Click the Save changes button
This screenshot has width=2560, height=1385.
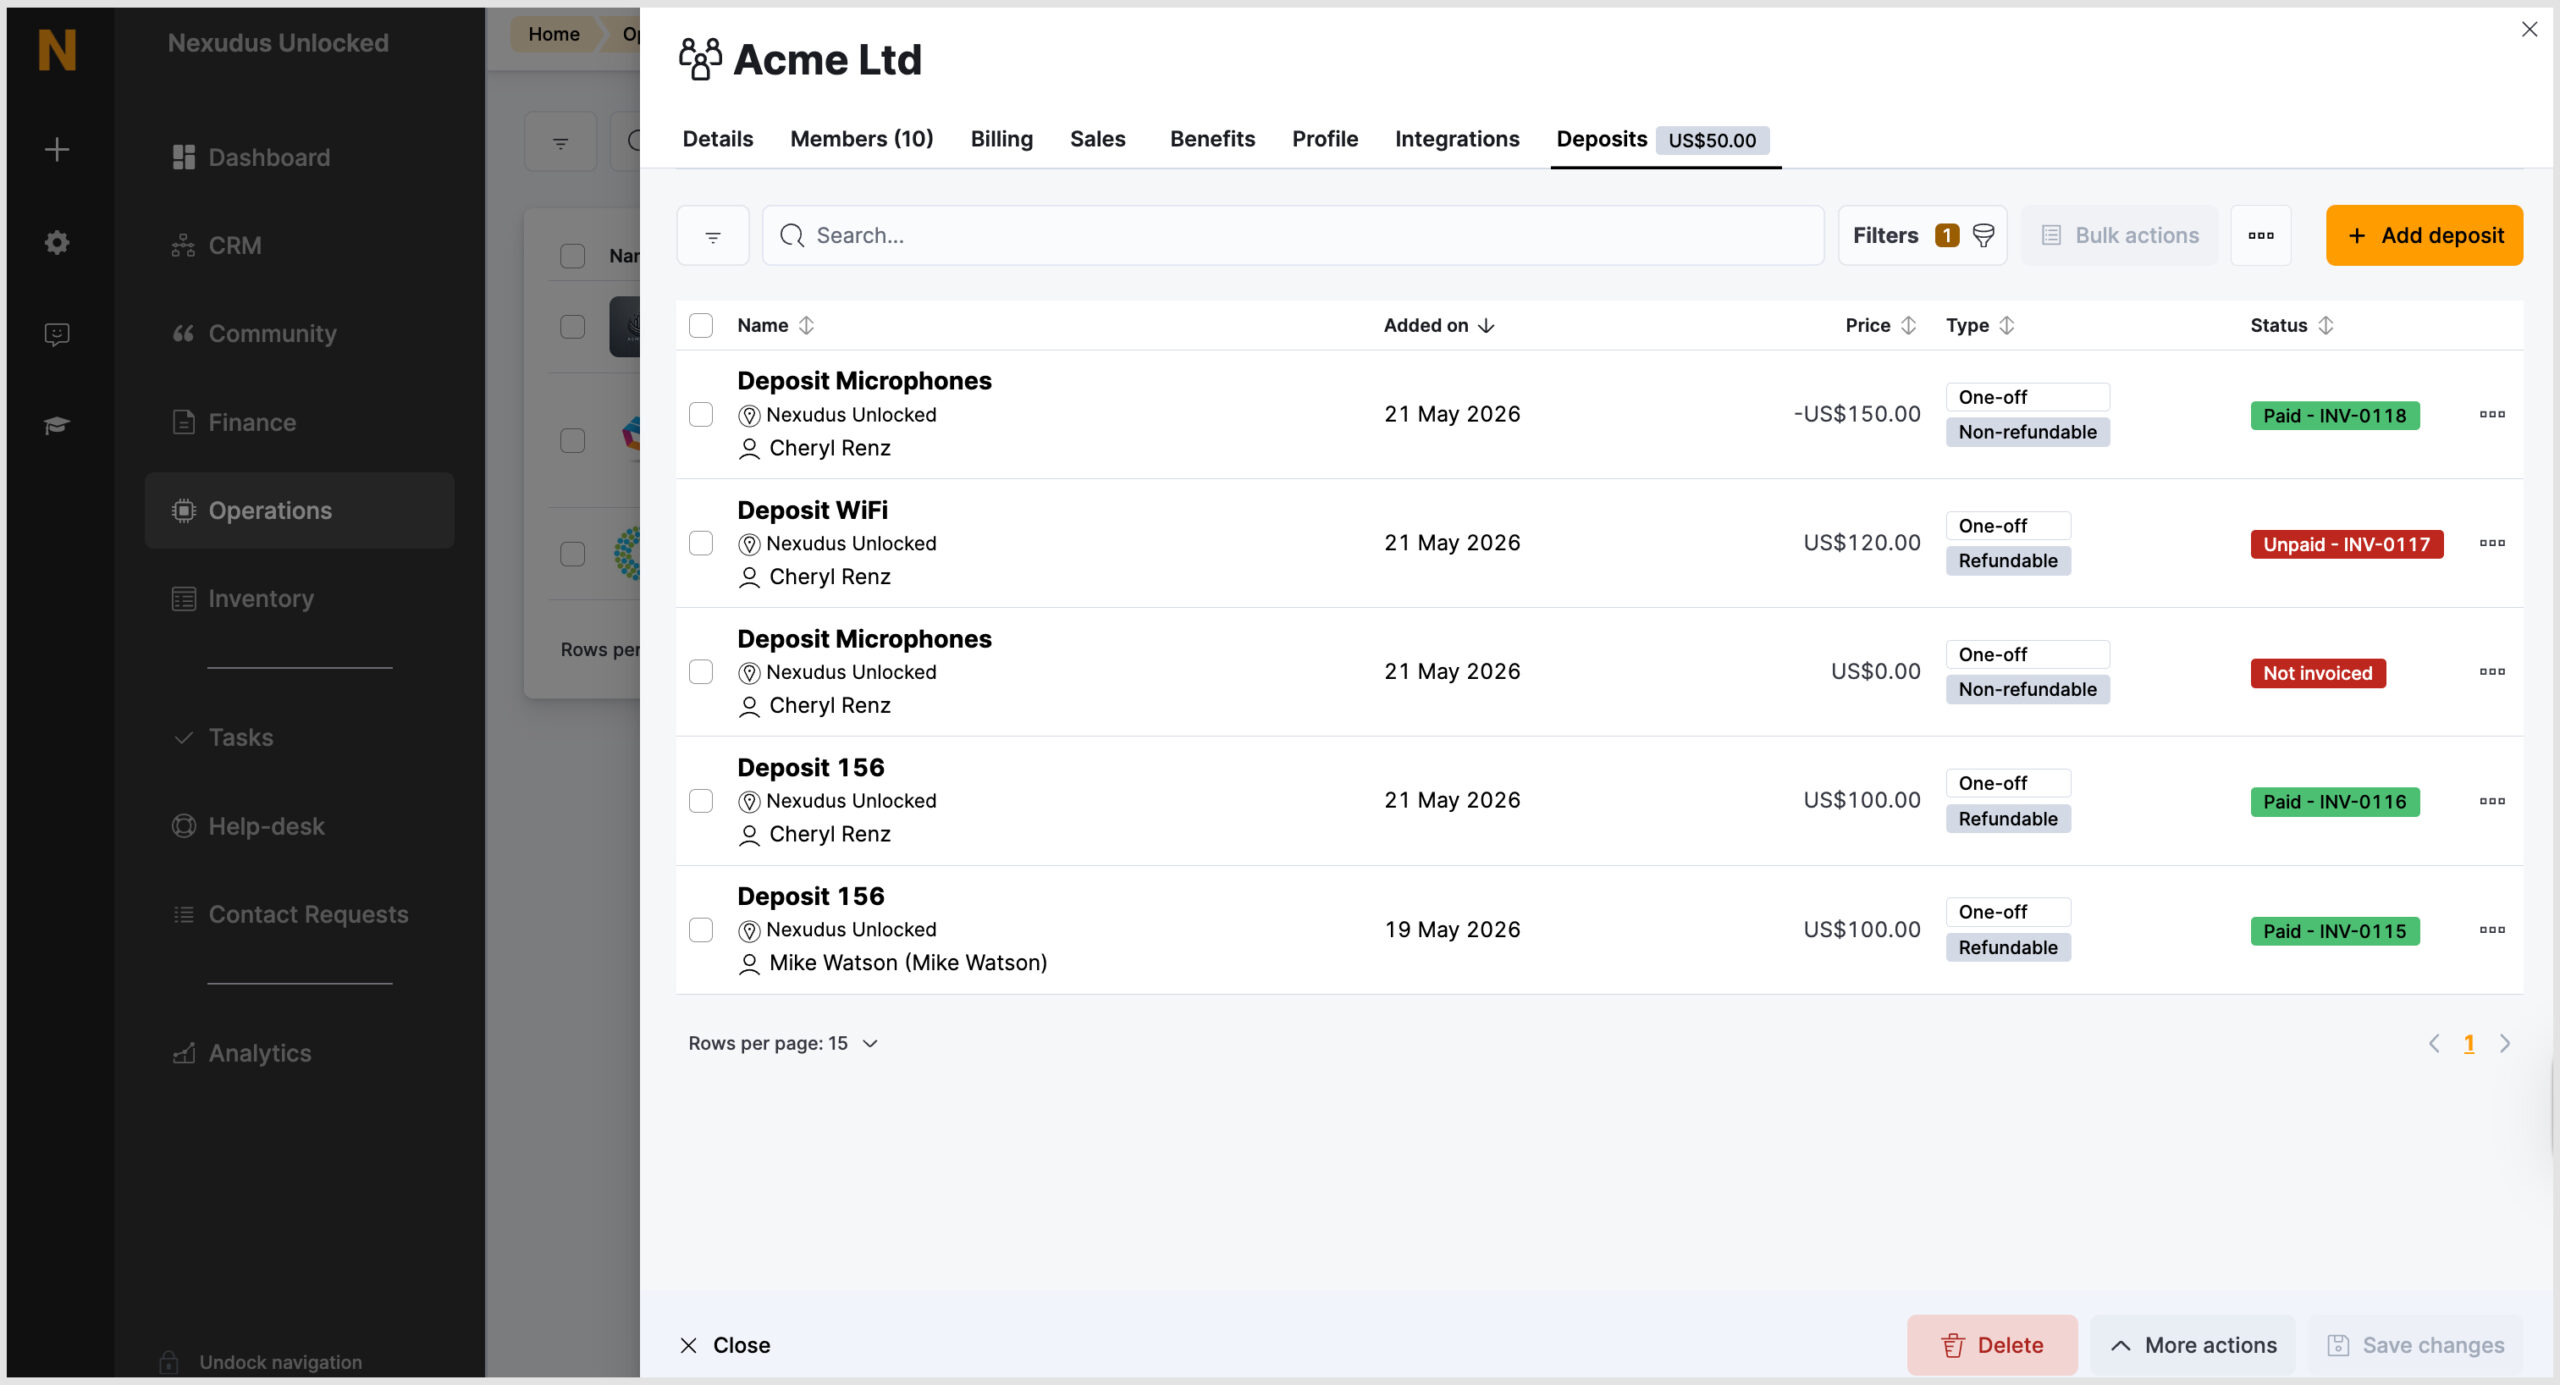pyautogui.click(x=2415, y=1345)
